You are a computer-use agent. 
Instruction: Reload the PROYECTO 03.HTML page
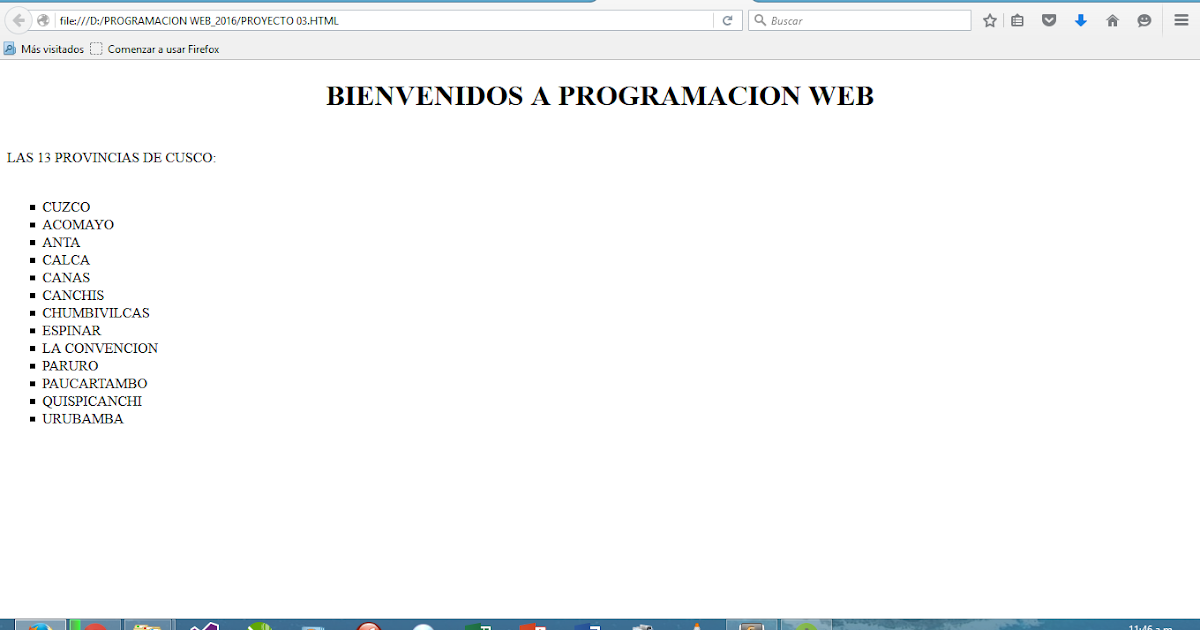point(728,20)
